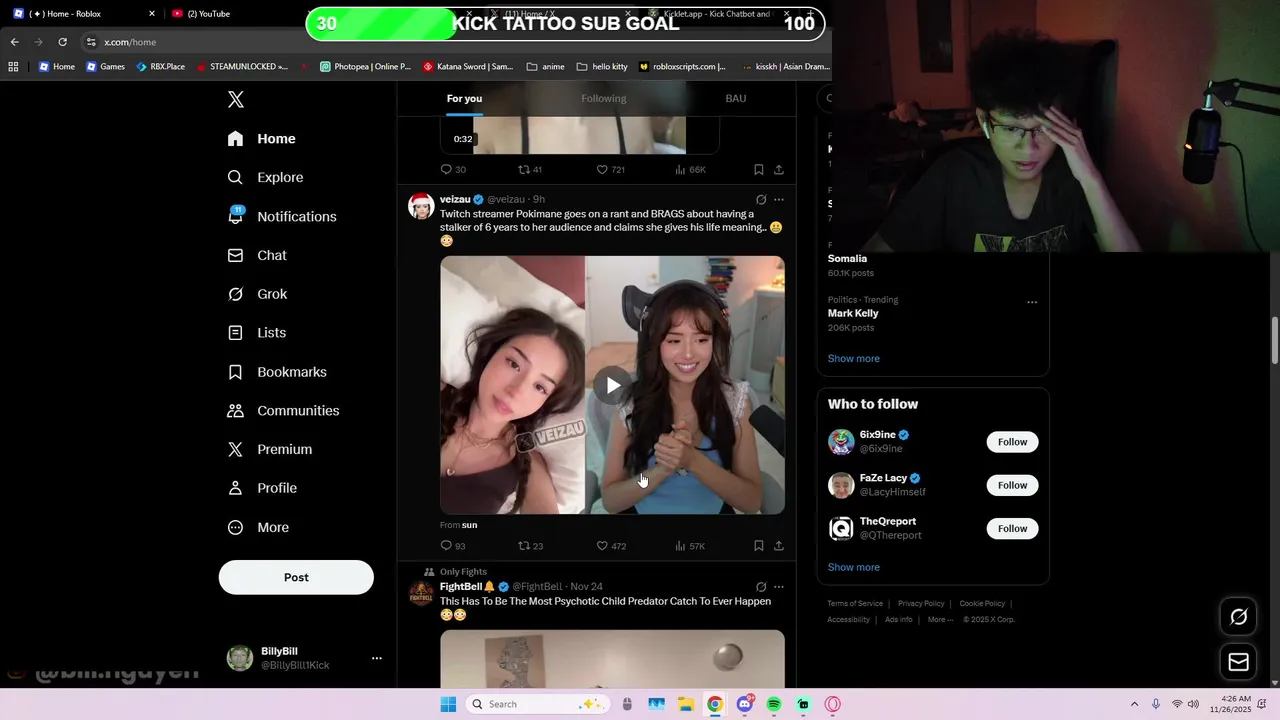Bookmark the top post with 66K views
The width and height of the screenshot is (1280, 720).
(x=759, y=170)
